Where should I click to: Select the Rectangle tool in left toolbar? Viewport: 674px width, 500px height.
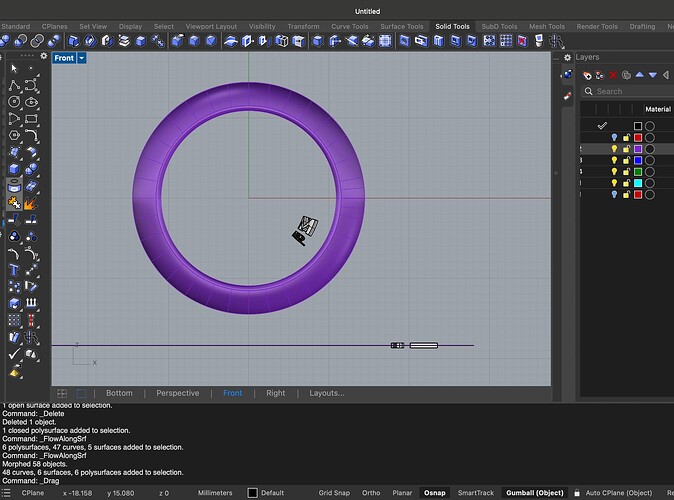[x=31, y=119]
